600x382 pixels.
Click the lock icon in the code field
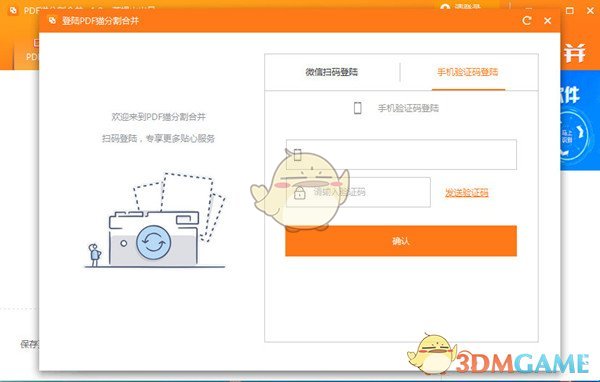300,193
